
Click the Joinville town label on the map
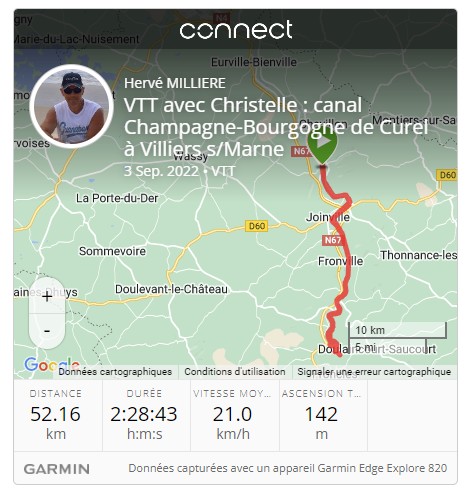328,217
